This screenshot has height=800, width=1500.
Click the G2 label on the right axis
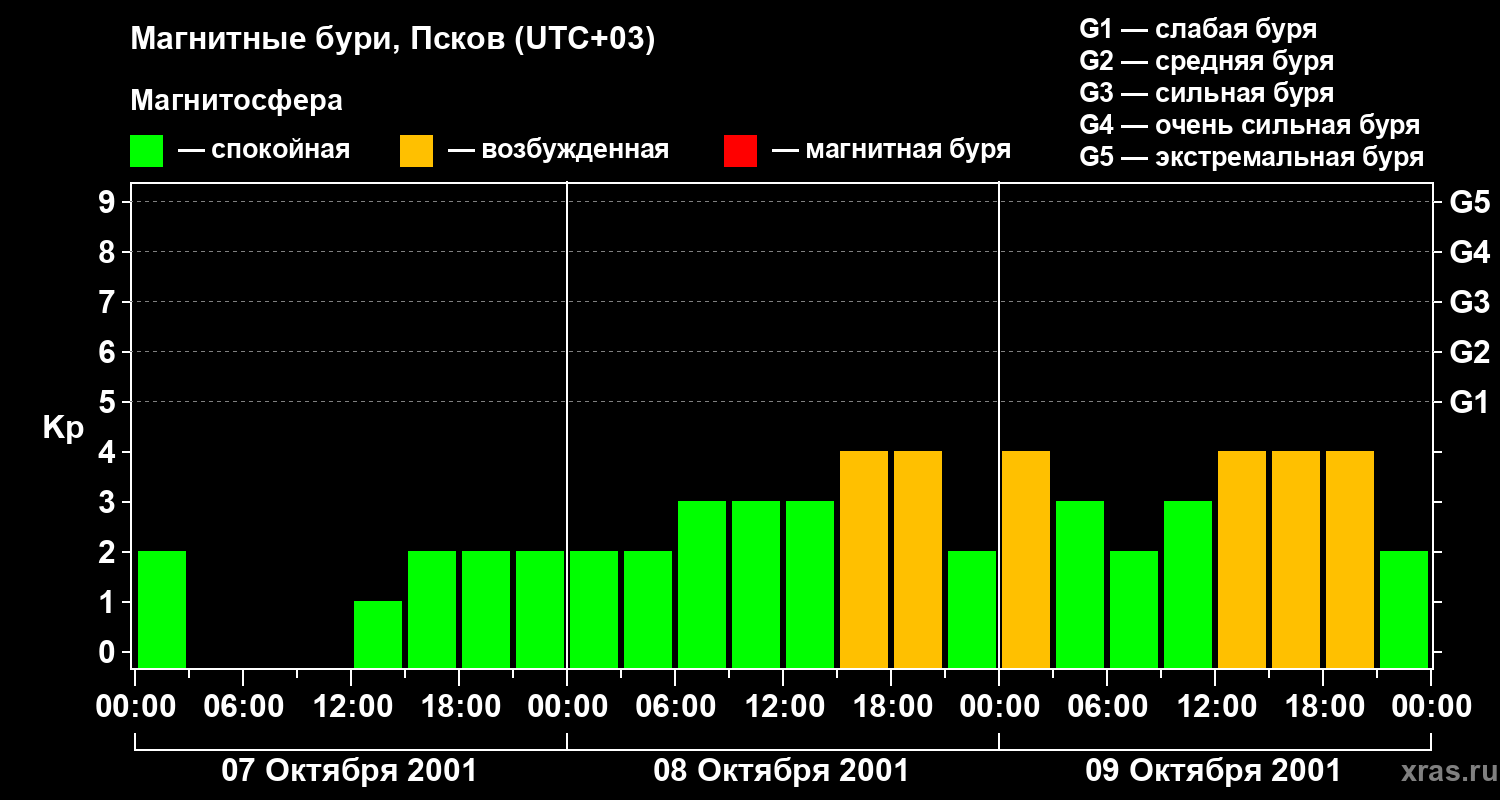tap(1469, 352)
